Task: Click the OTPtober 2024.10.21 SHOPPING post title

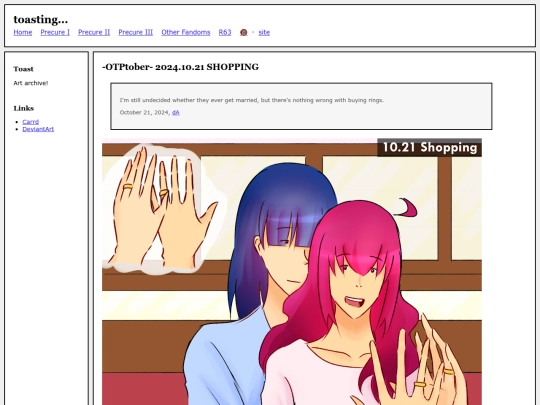Action: click(180, 67)
